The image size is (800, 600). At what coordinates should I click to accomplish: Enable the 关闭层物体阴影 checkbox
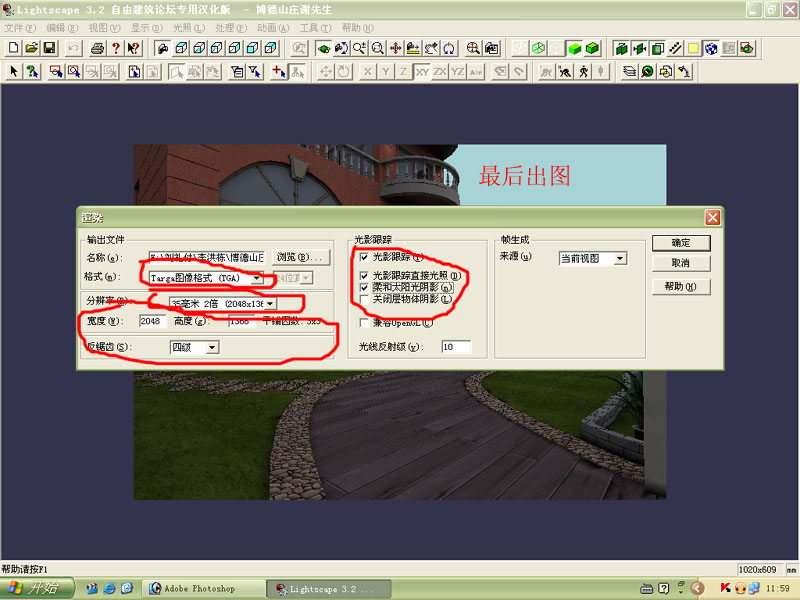tap(364, 299)
